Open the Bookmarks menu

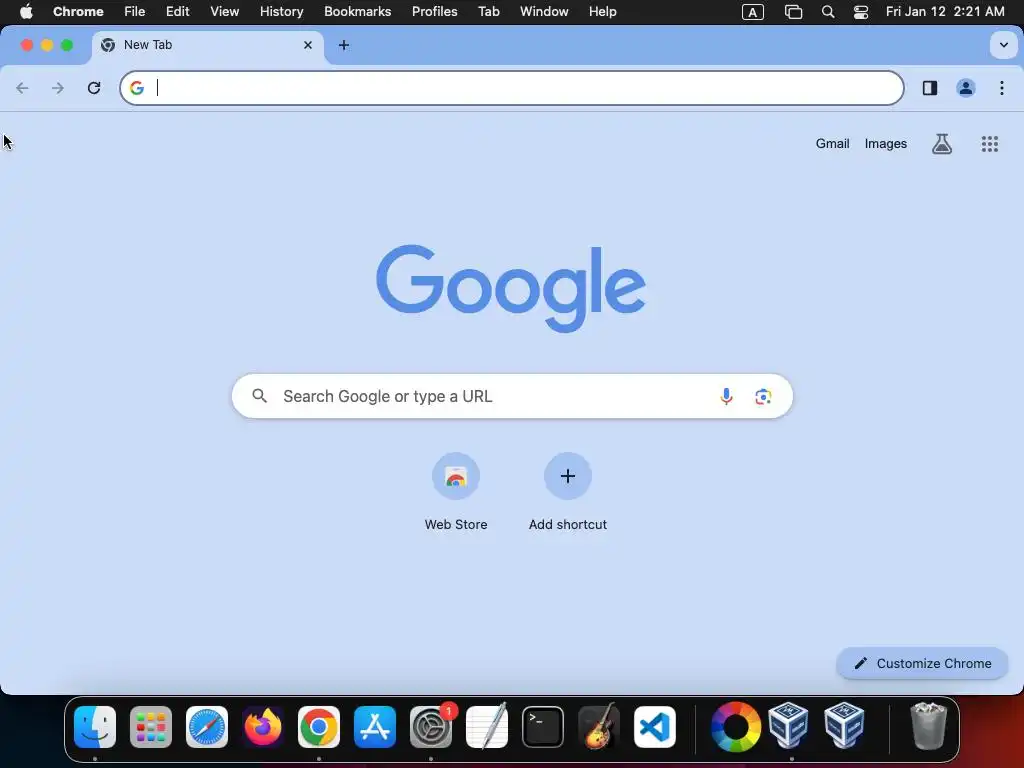357,12
